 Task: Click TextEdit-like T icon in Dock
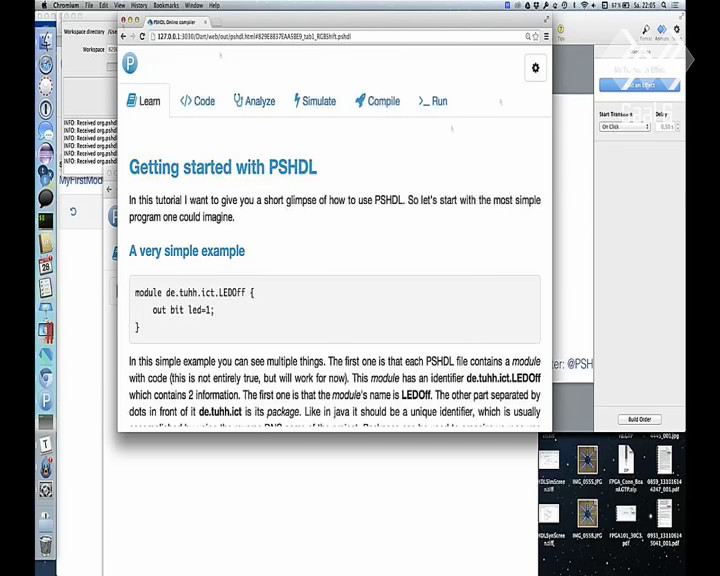click(45, 444)
